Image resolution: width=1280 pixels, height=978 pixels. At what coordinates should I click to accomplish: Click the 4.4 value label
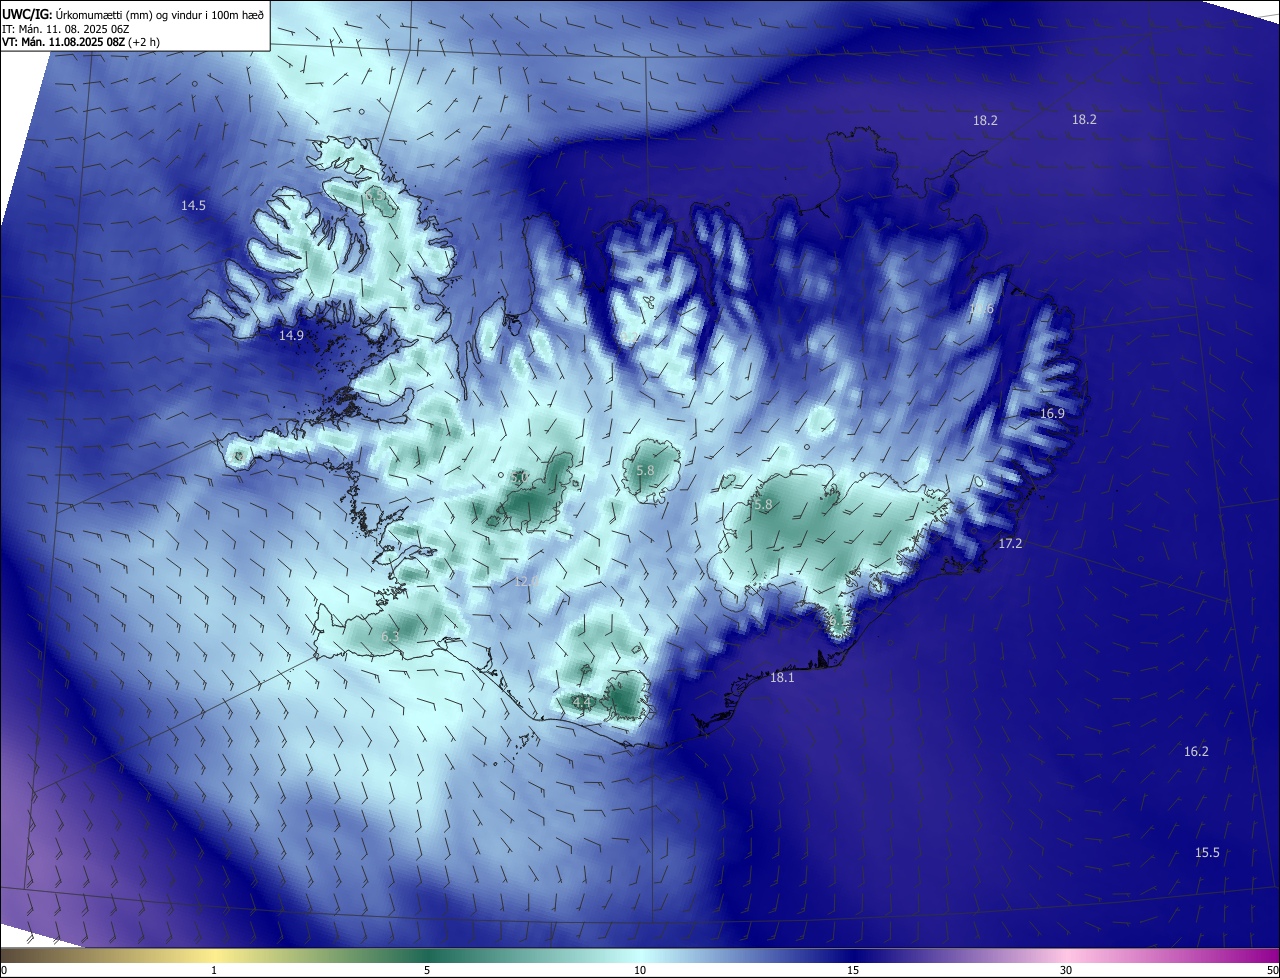[x=582, y=703]
